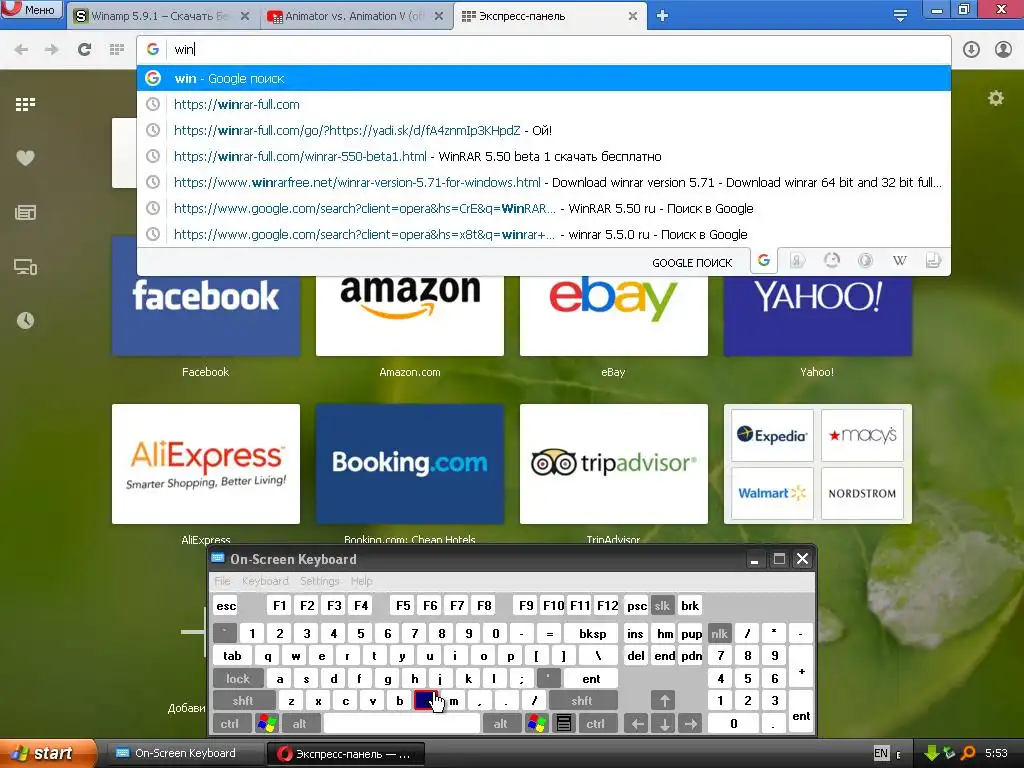
Task: Click the bksp key
Action: (593, 633)
